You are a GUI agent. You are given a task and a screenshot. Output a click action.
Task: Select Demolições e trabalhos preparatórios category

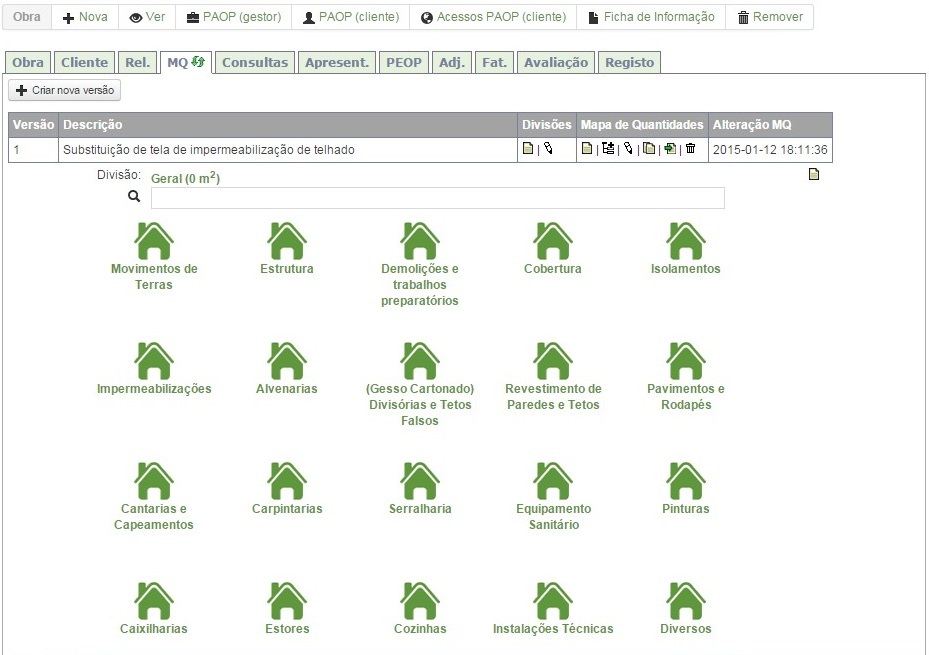click(x=419, y=265)
